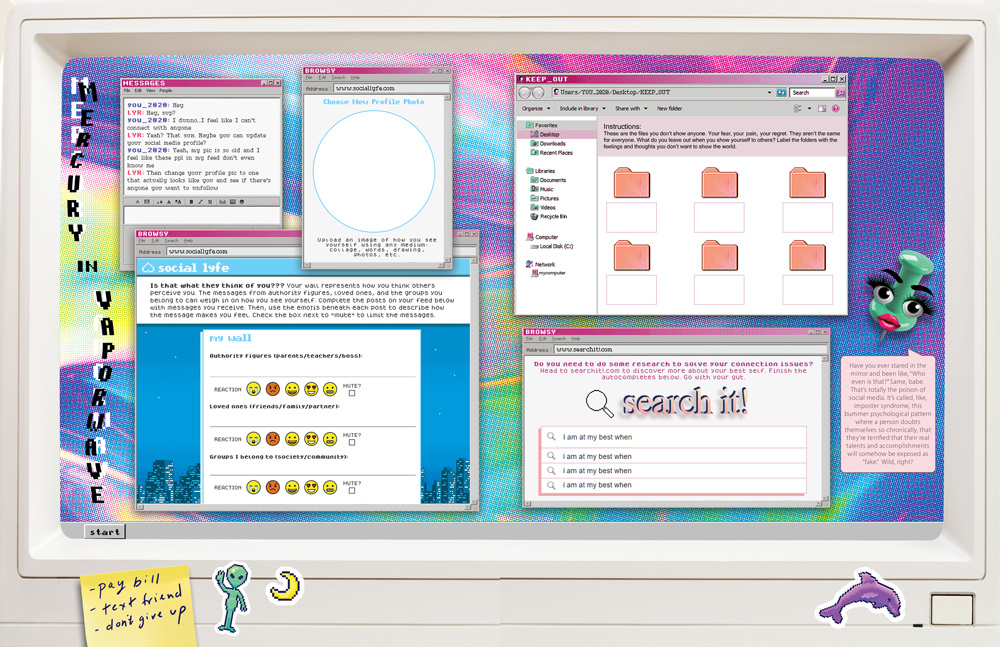Open the view options dropdown arrow in KEEP_OUT
The width and height of the screenshot is (1000, 647).
(809, 109)
